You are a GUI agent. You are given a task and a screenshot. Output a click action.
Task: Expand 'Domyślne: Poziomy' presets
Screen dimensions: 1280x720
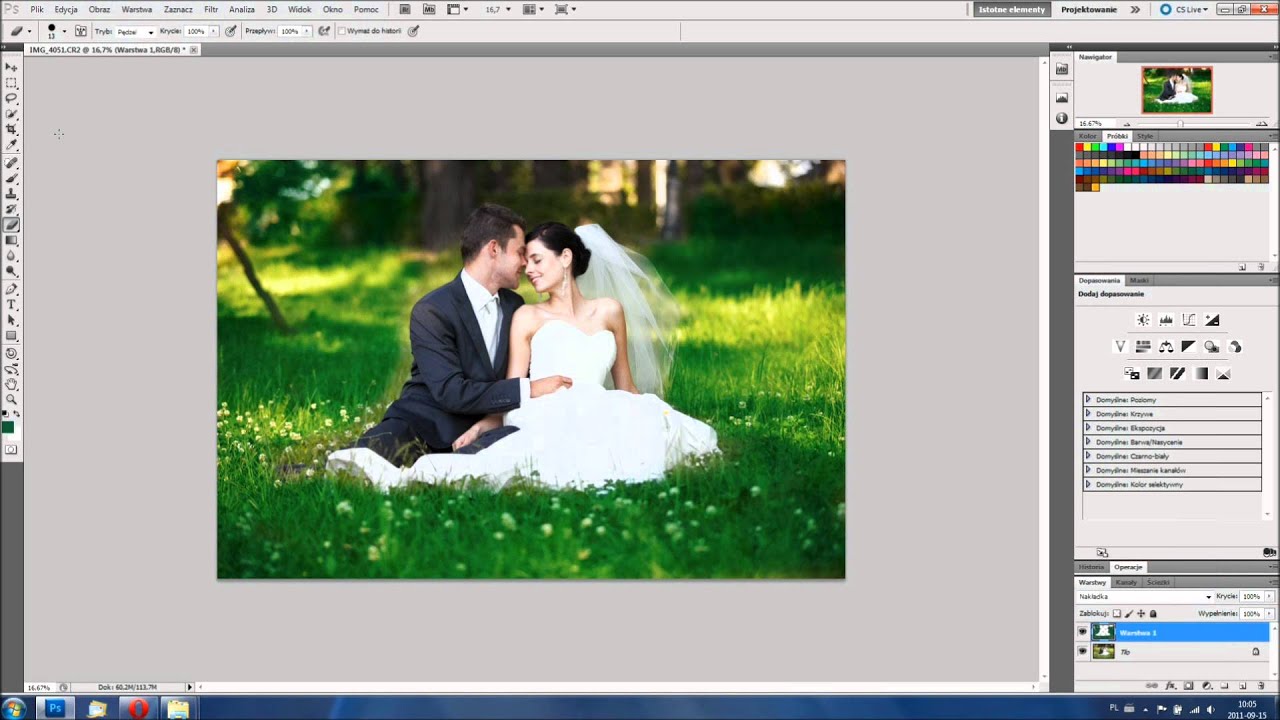1088,400
